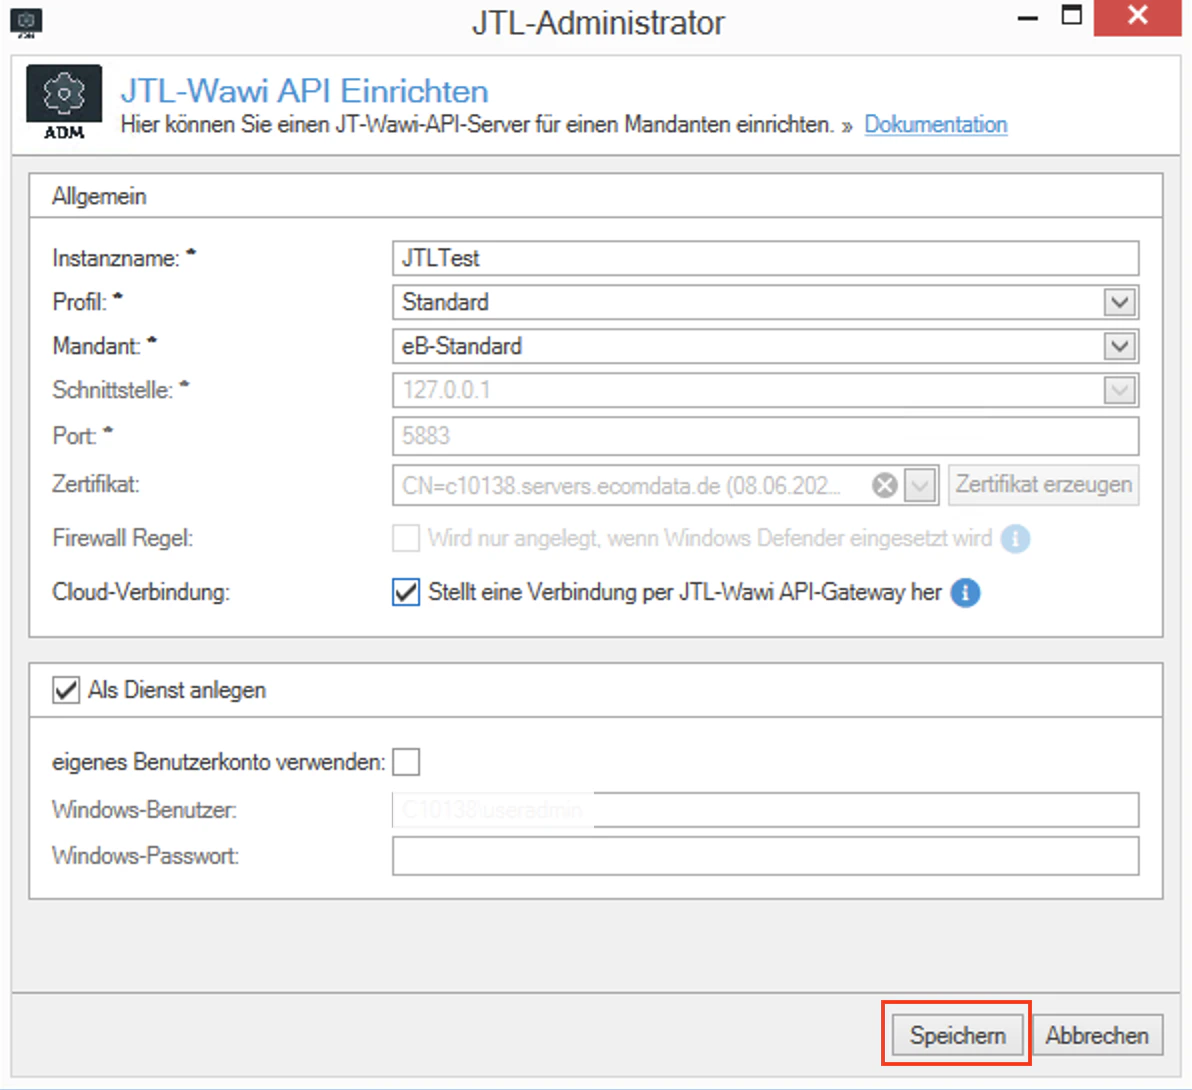The width and height of the screenshot is (1192, 1090).
Task: Click the Schnittstelle combo box showing 127.0.0.1
Action: point(766,391)
